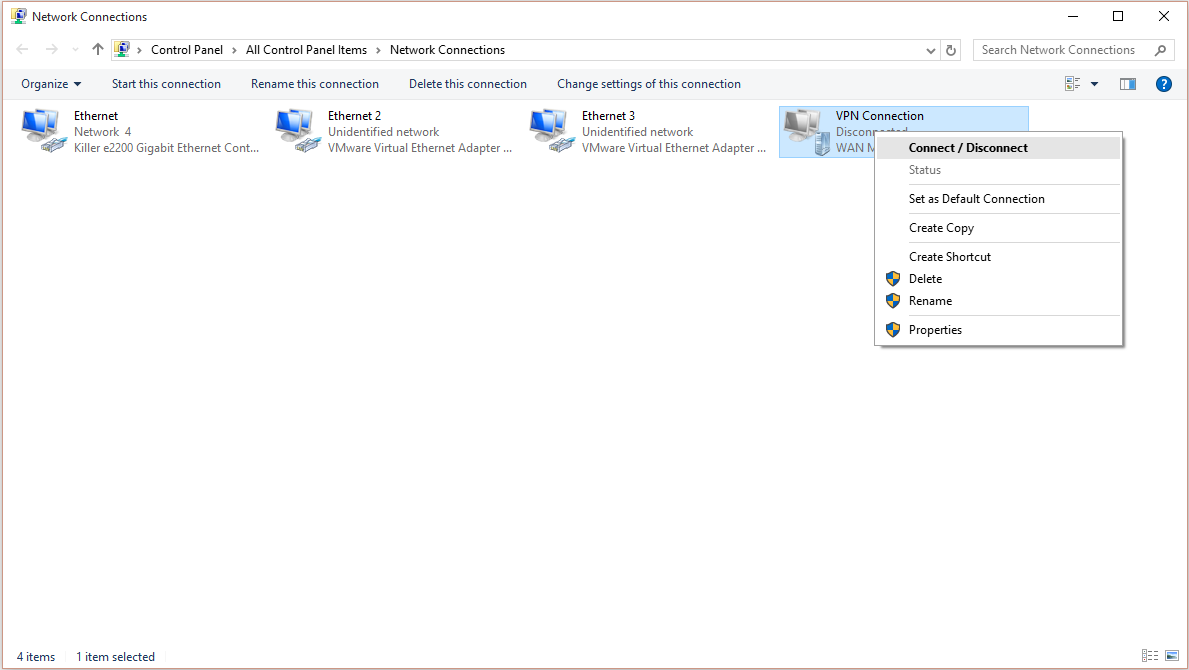Choose Connect / Disconnect from context menu
This screenshot has height=670, width=1189.
coord(967,147)
